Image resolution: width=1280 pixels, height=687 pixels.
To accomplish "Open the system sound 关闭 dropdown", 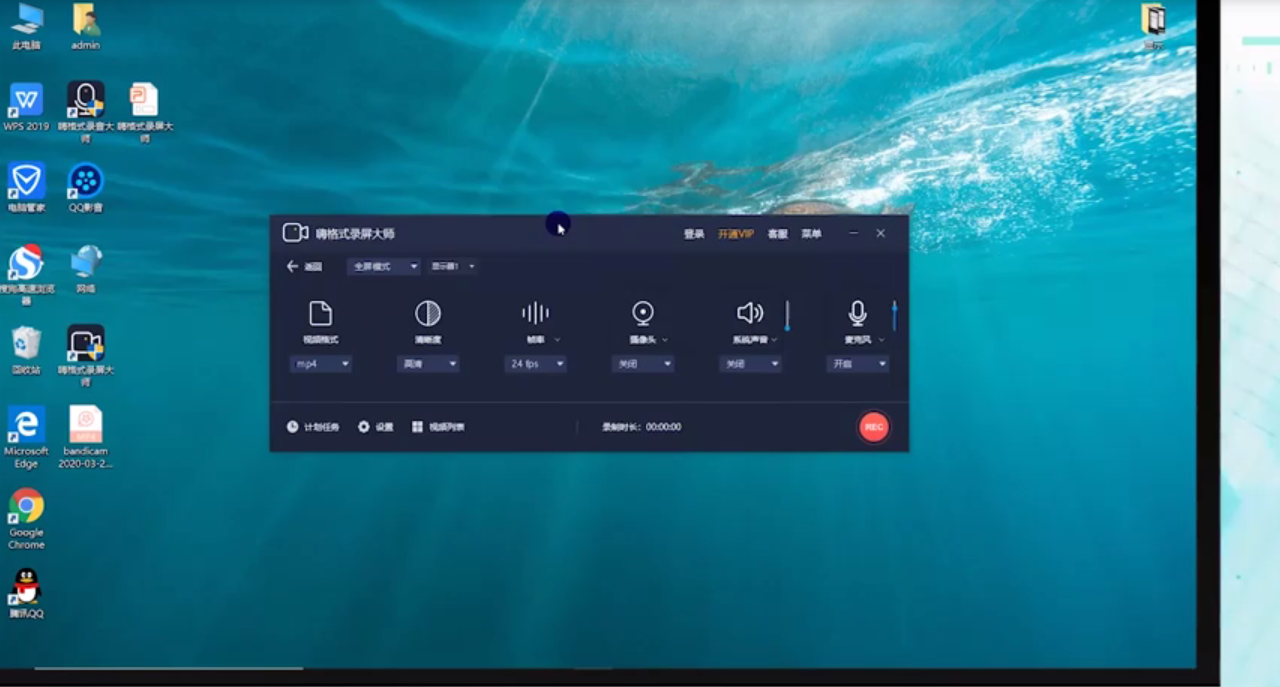I will click(x=750, y=364).
